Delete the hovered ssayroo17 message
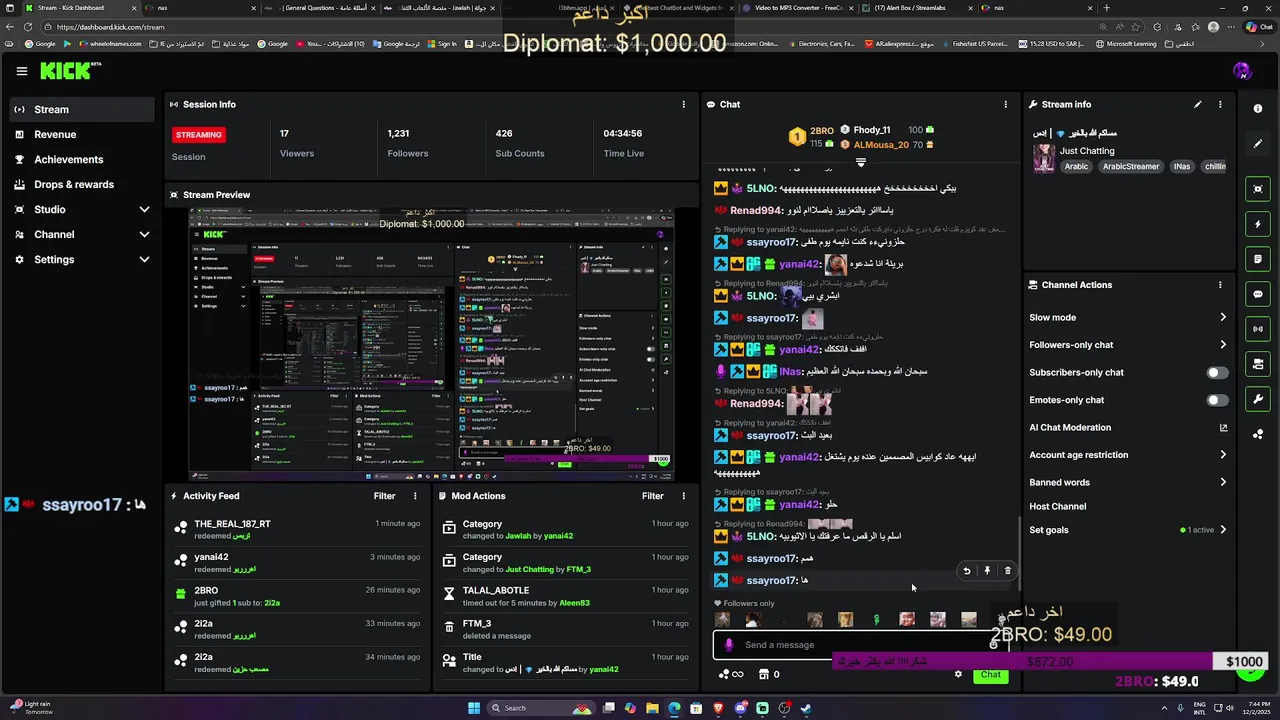1280x720 pixels. click(x=1007, y=571)
